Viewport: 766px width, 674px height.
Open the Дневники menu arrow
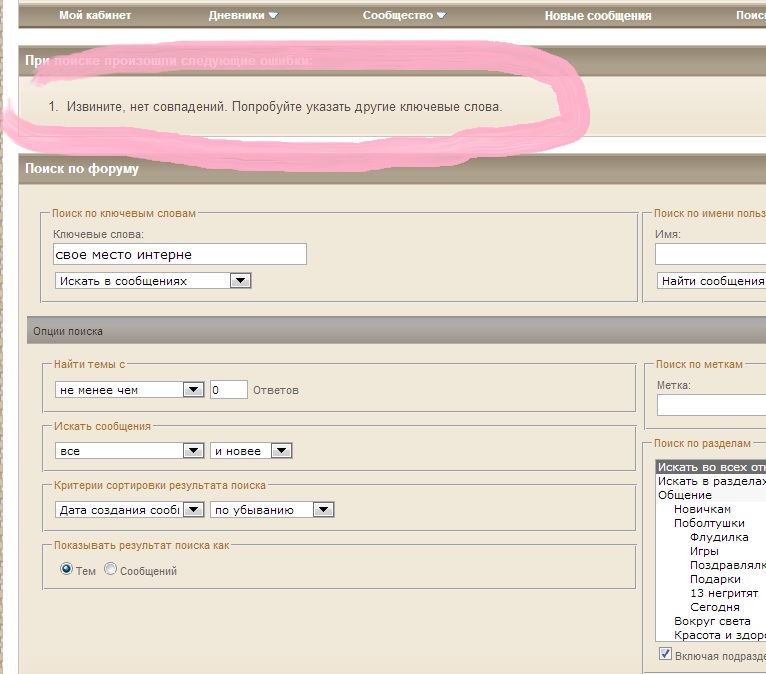click(x=273, y=16)
